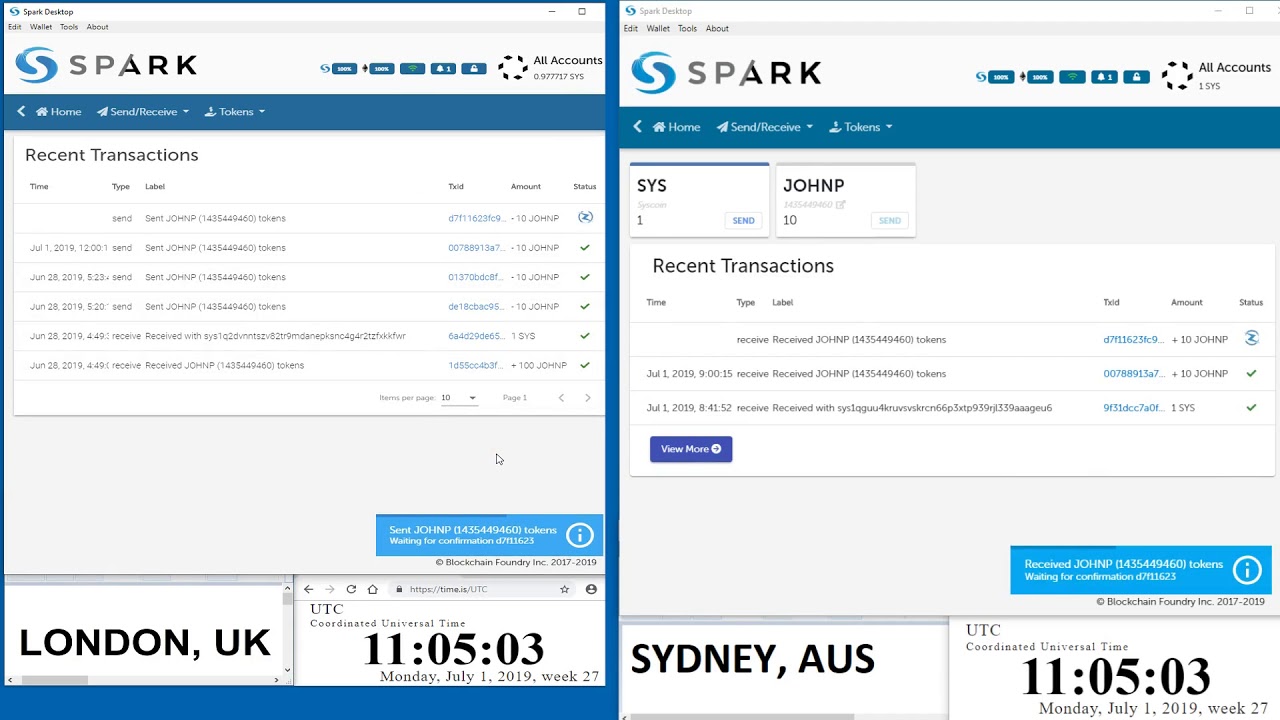Click the 'Jul 1, 2019, 9:00:15' time cell
The width and height of the screenshot is (1280, 720).
[689, 373]
